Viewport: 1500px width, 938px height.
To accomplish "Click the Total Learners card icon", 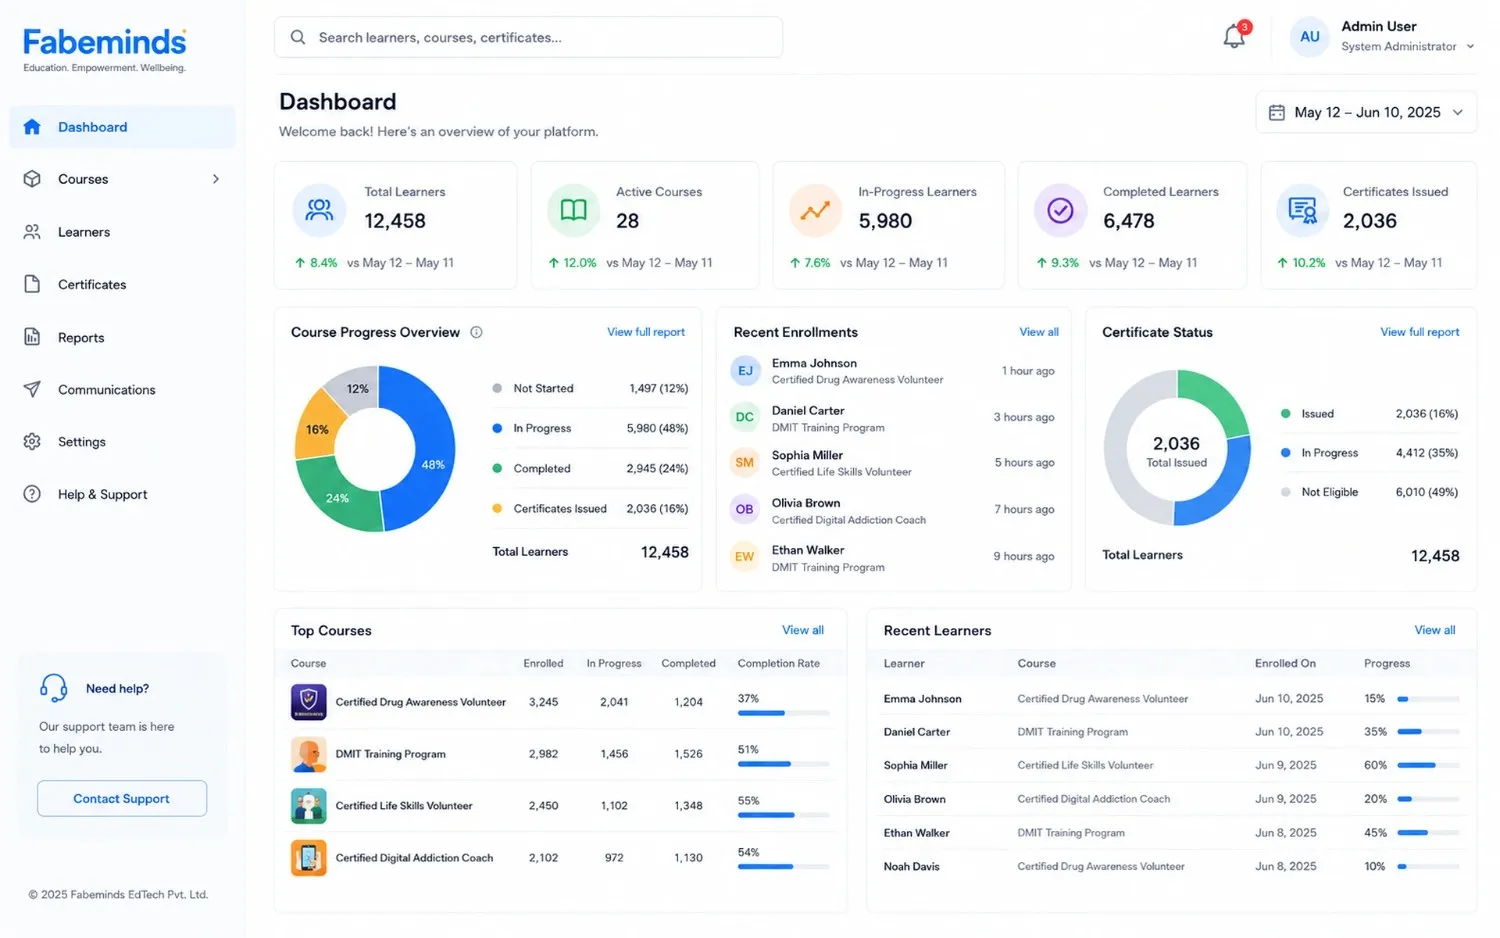I will 319,210.
